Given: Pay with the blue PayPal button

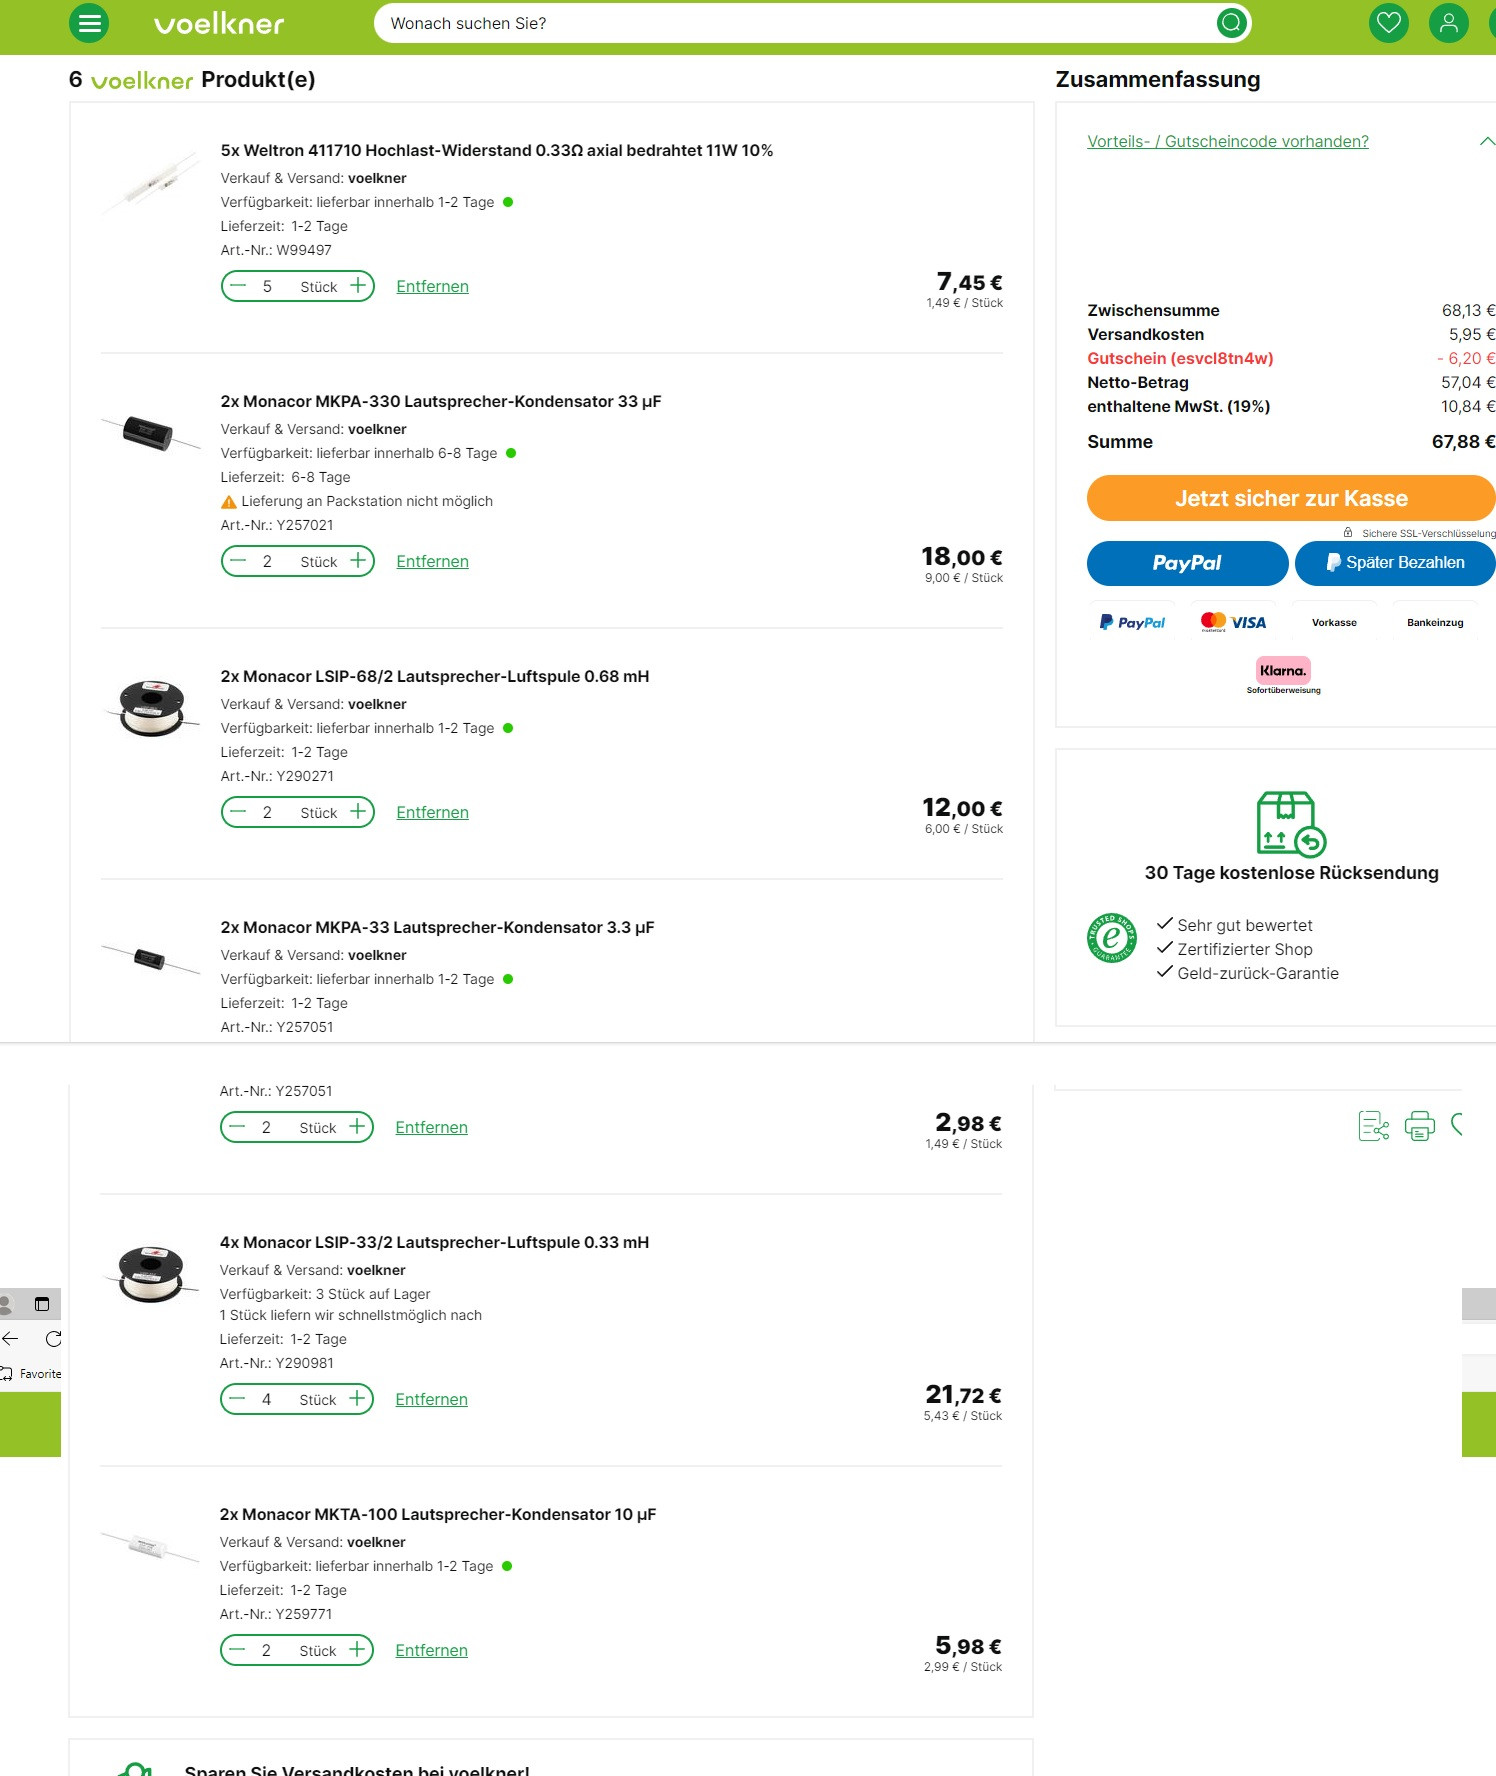Looking at the screenshot, I should pyautogui.click(x=1187, y=563).
